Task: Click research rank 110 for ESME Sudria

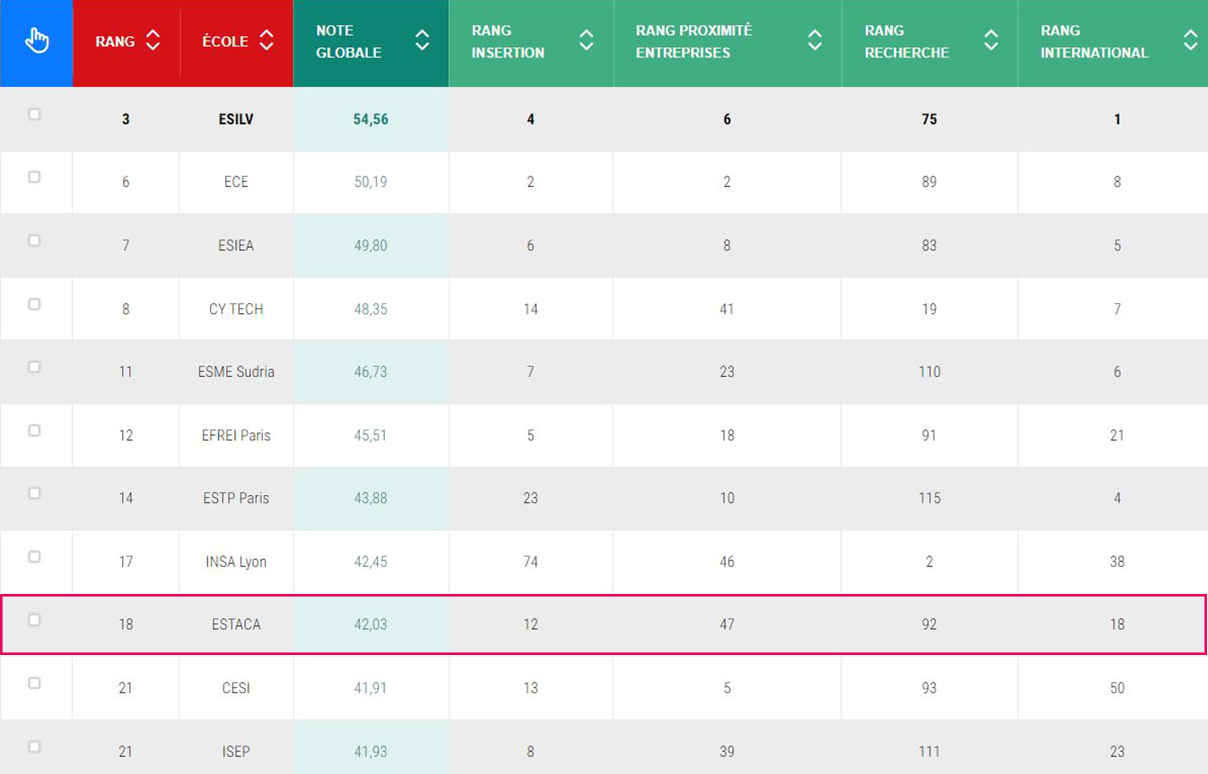Action: click(x=930, y=372)
